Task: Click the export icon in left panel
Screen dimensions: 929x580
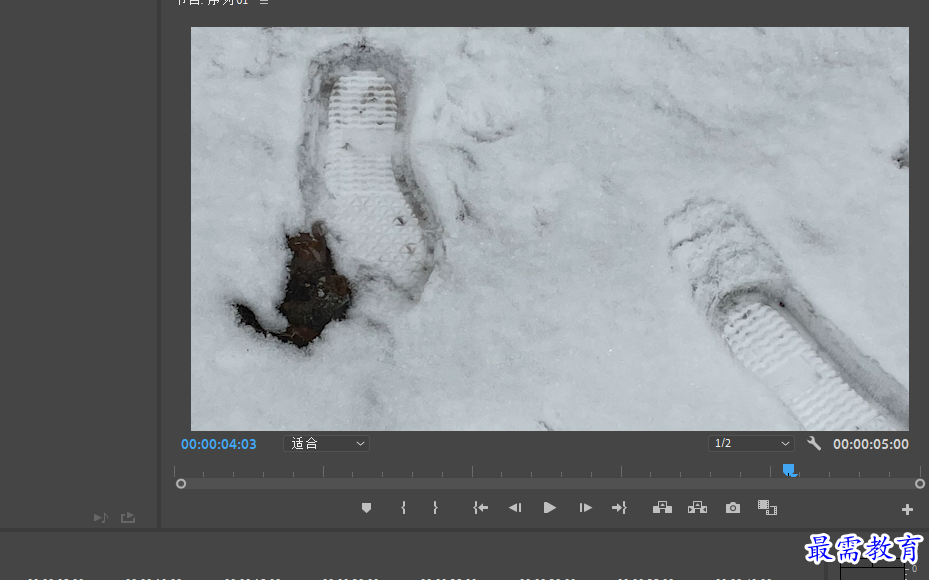Action: 128,518
